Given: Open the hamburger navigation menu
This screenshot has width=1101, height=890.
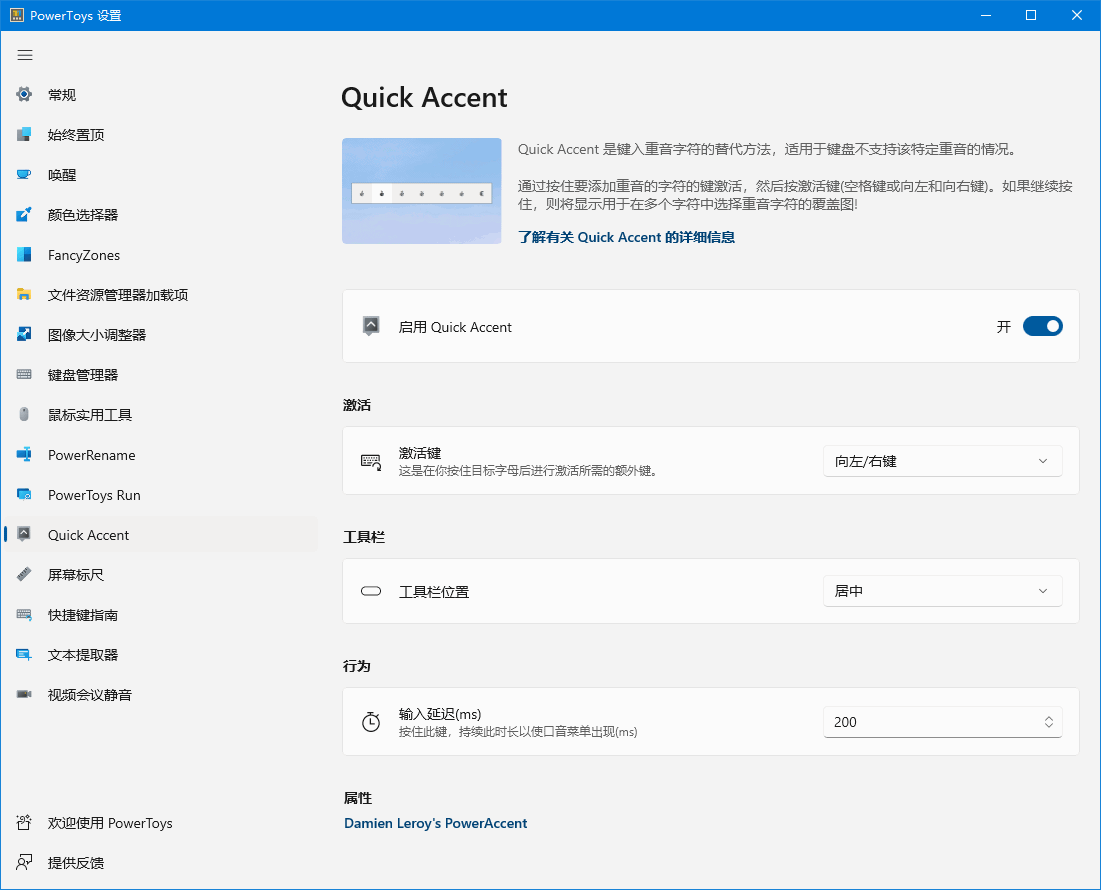Looking at the screenshot, I should (x=25, y=55).
